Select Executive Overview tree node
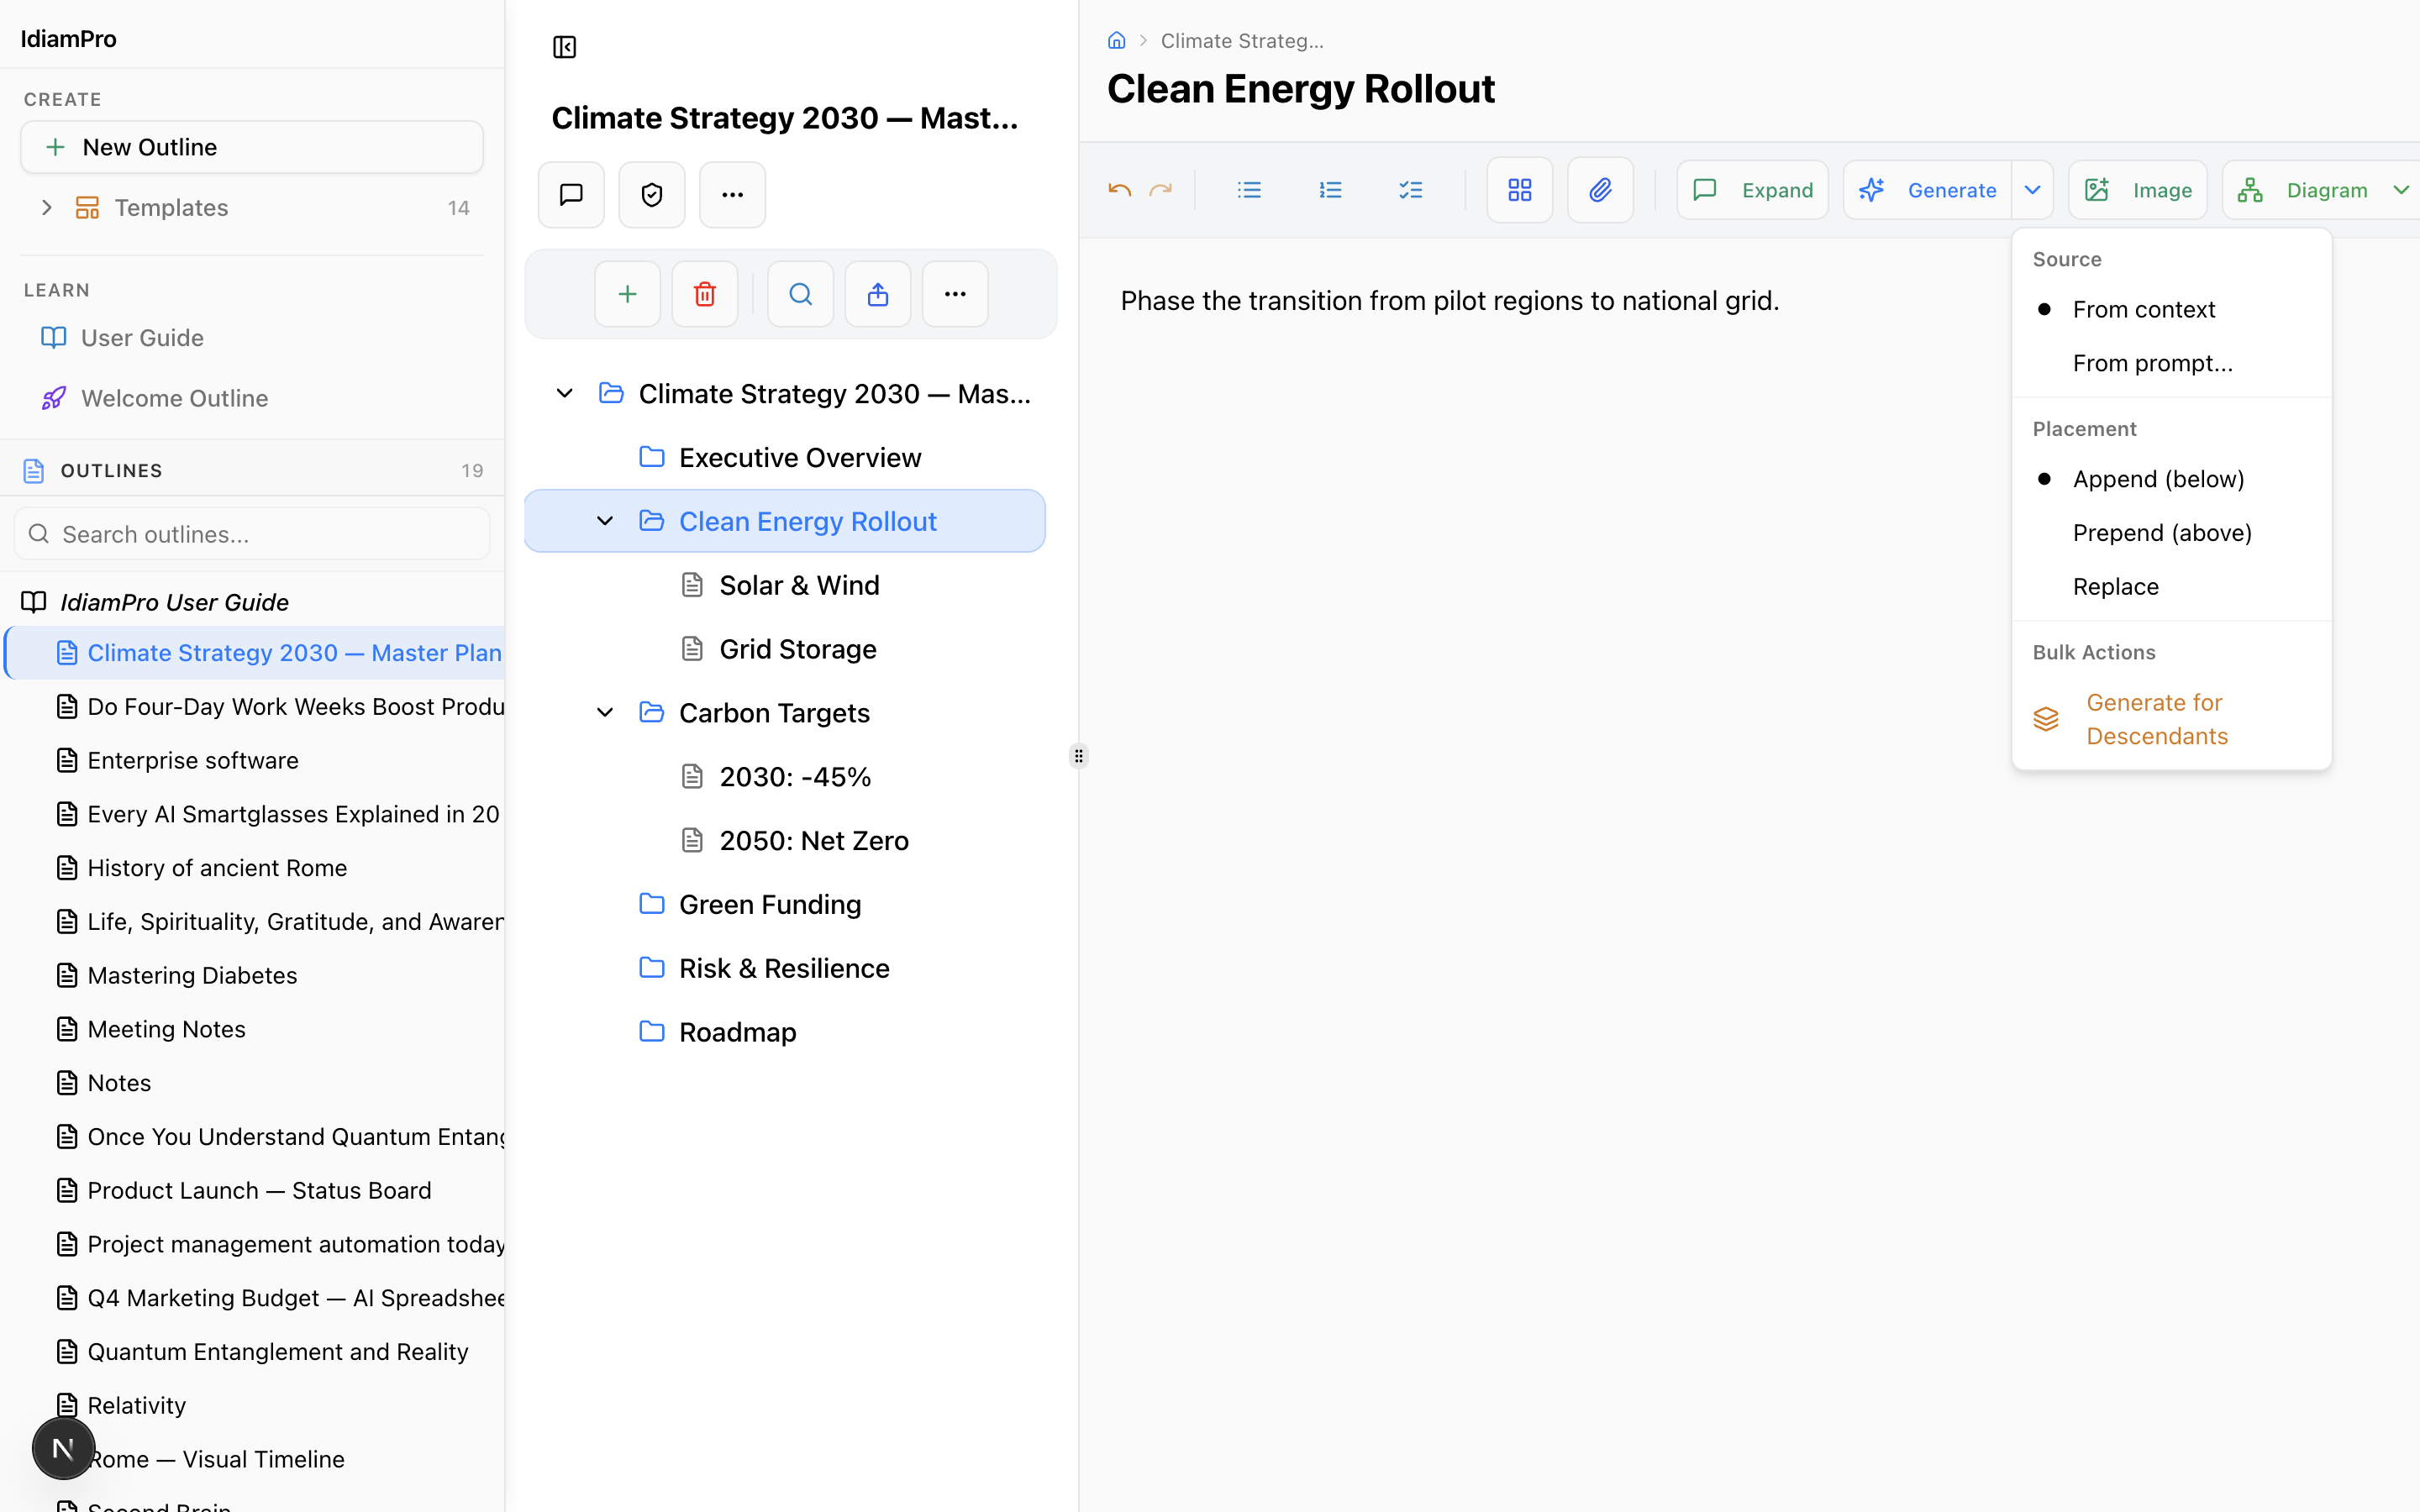Viewport: 2420px width, 1512px height. click(x=785, y=458)
